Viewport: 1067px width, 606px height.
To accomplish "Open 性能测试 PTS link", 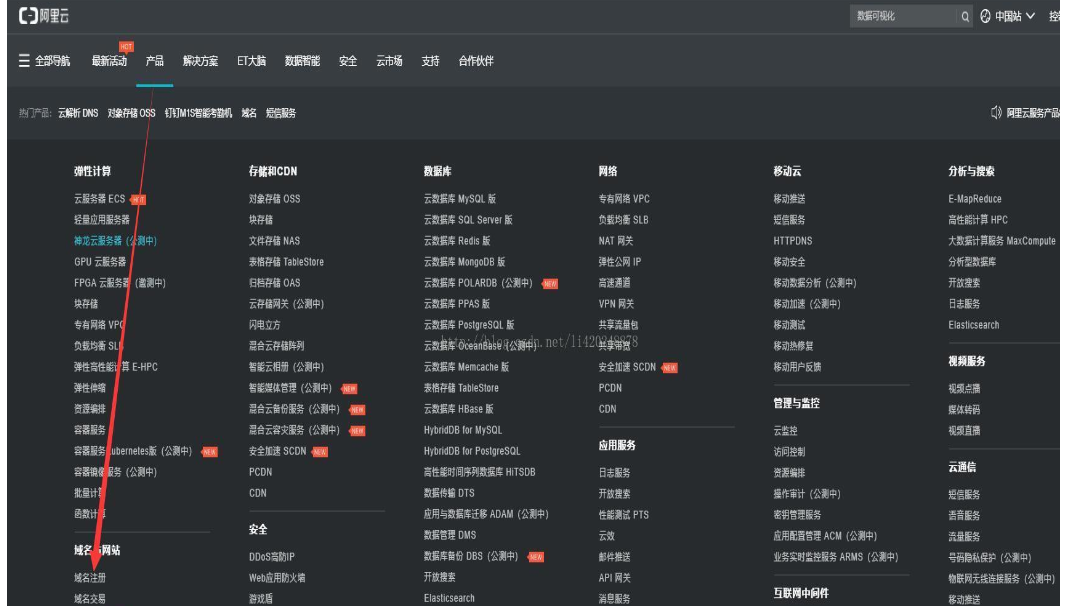I will pyautogui.click(x=623, y=515).
